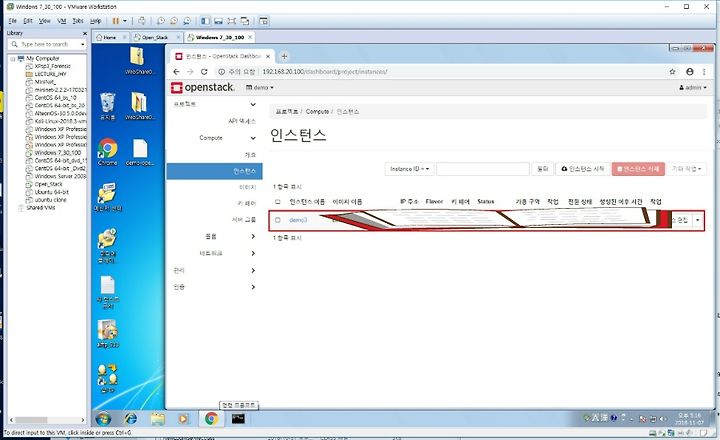Open the library search filter dropdown arrow
This screenshot has height=440, width=720.
tap(83, 45)
